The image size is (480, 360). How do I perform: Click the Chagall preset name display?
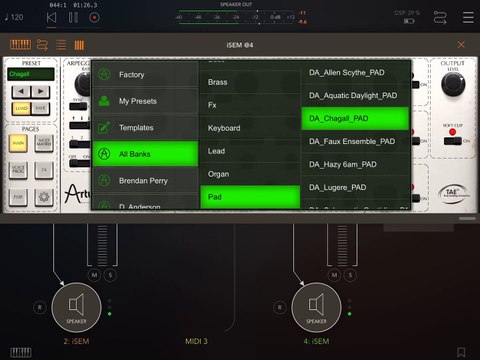point(31,74)
